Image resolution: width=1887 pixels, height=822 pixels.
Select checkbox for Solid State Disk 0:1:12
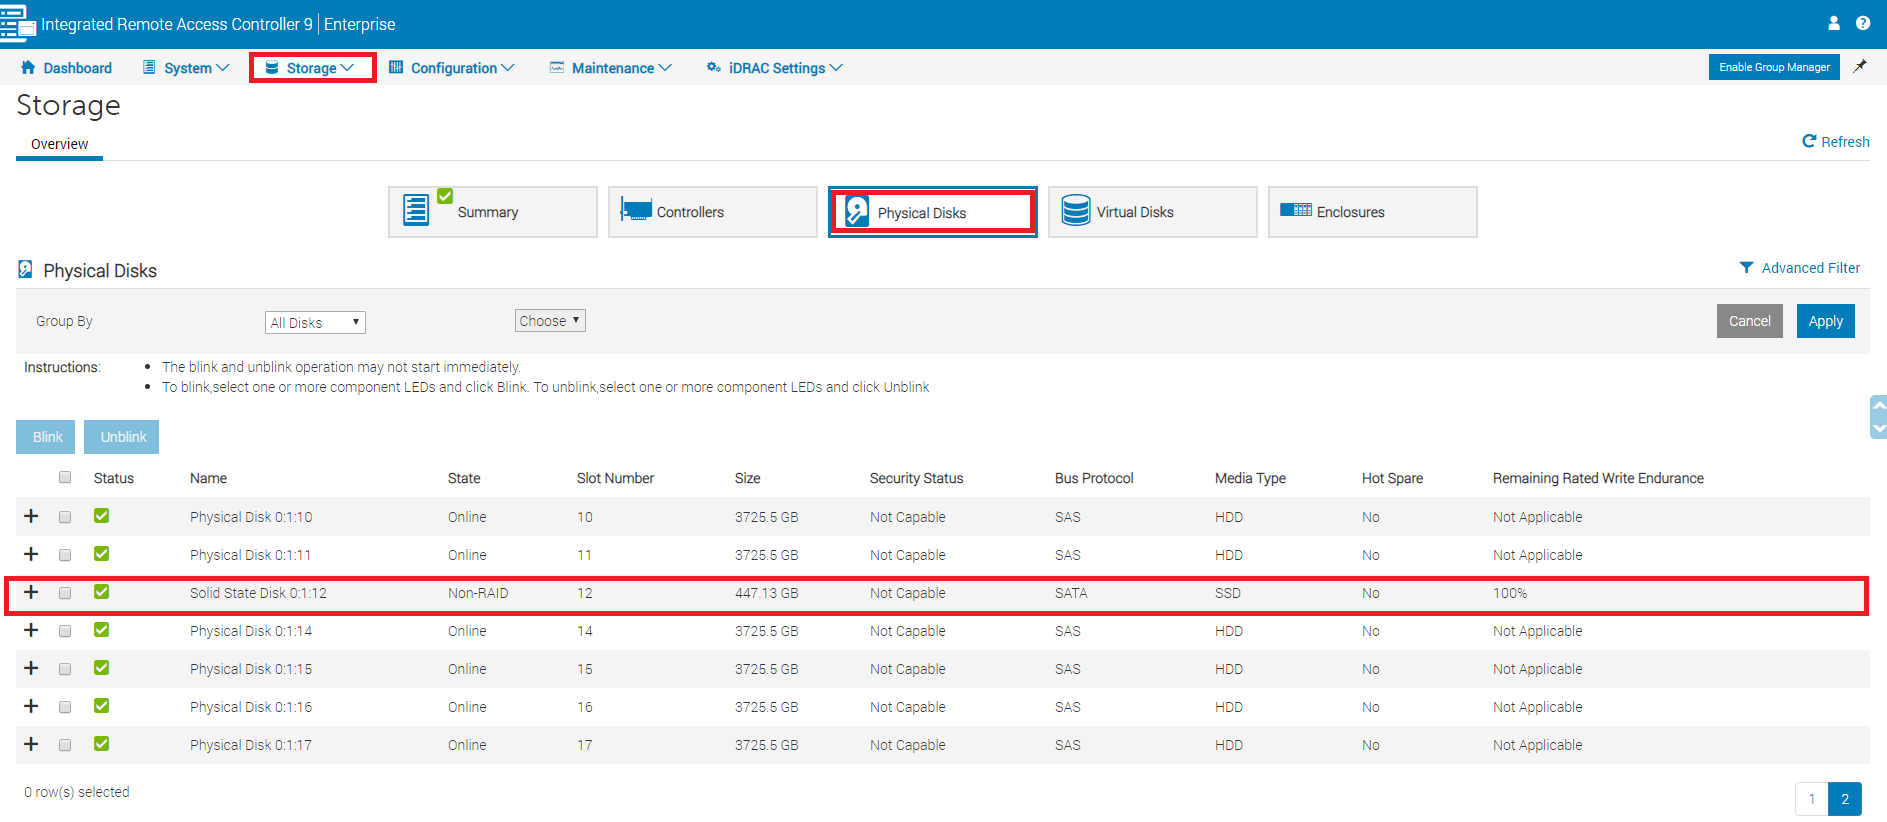tap(65, 593)
